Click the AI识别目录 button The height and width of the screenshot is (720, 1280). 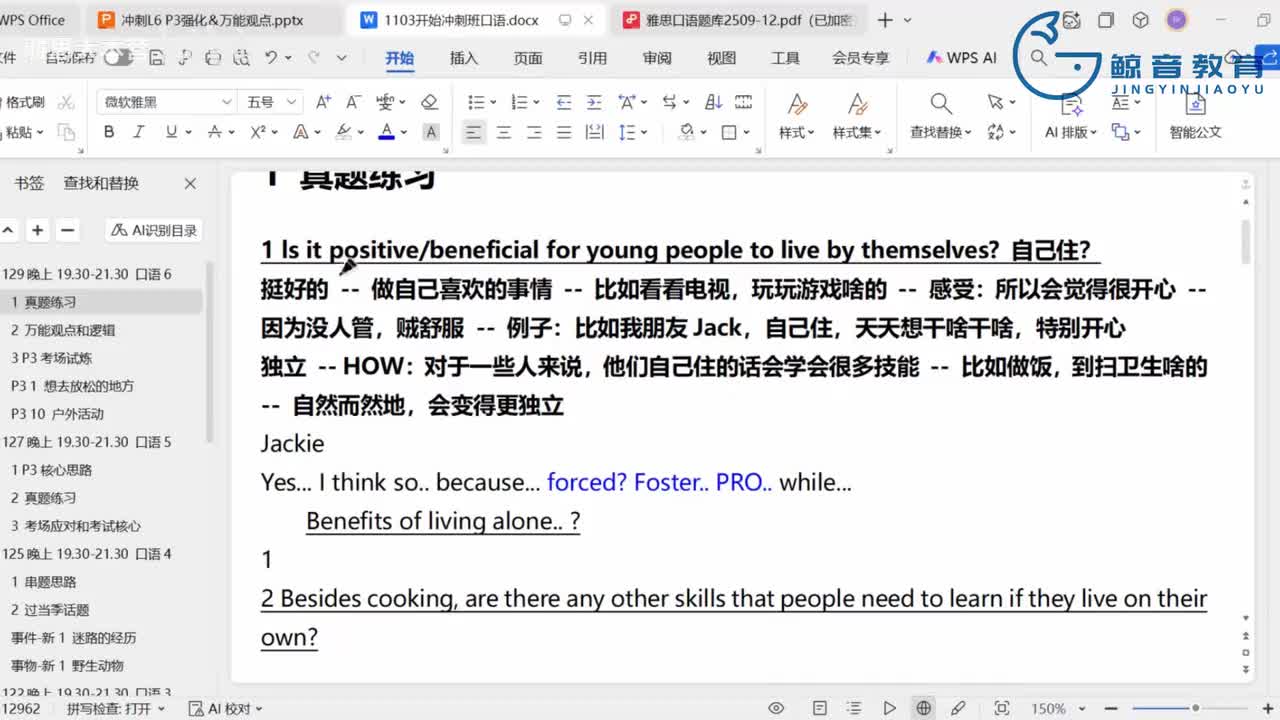[154, 230]
